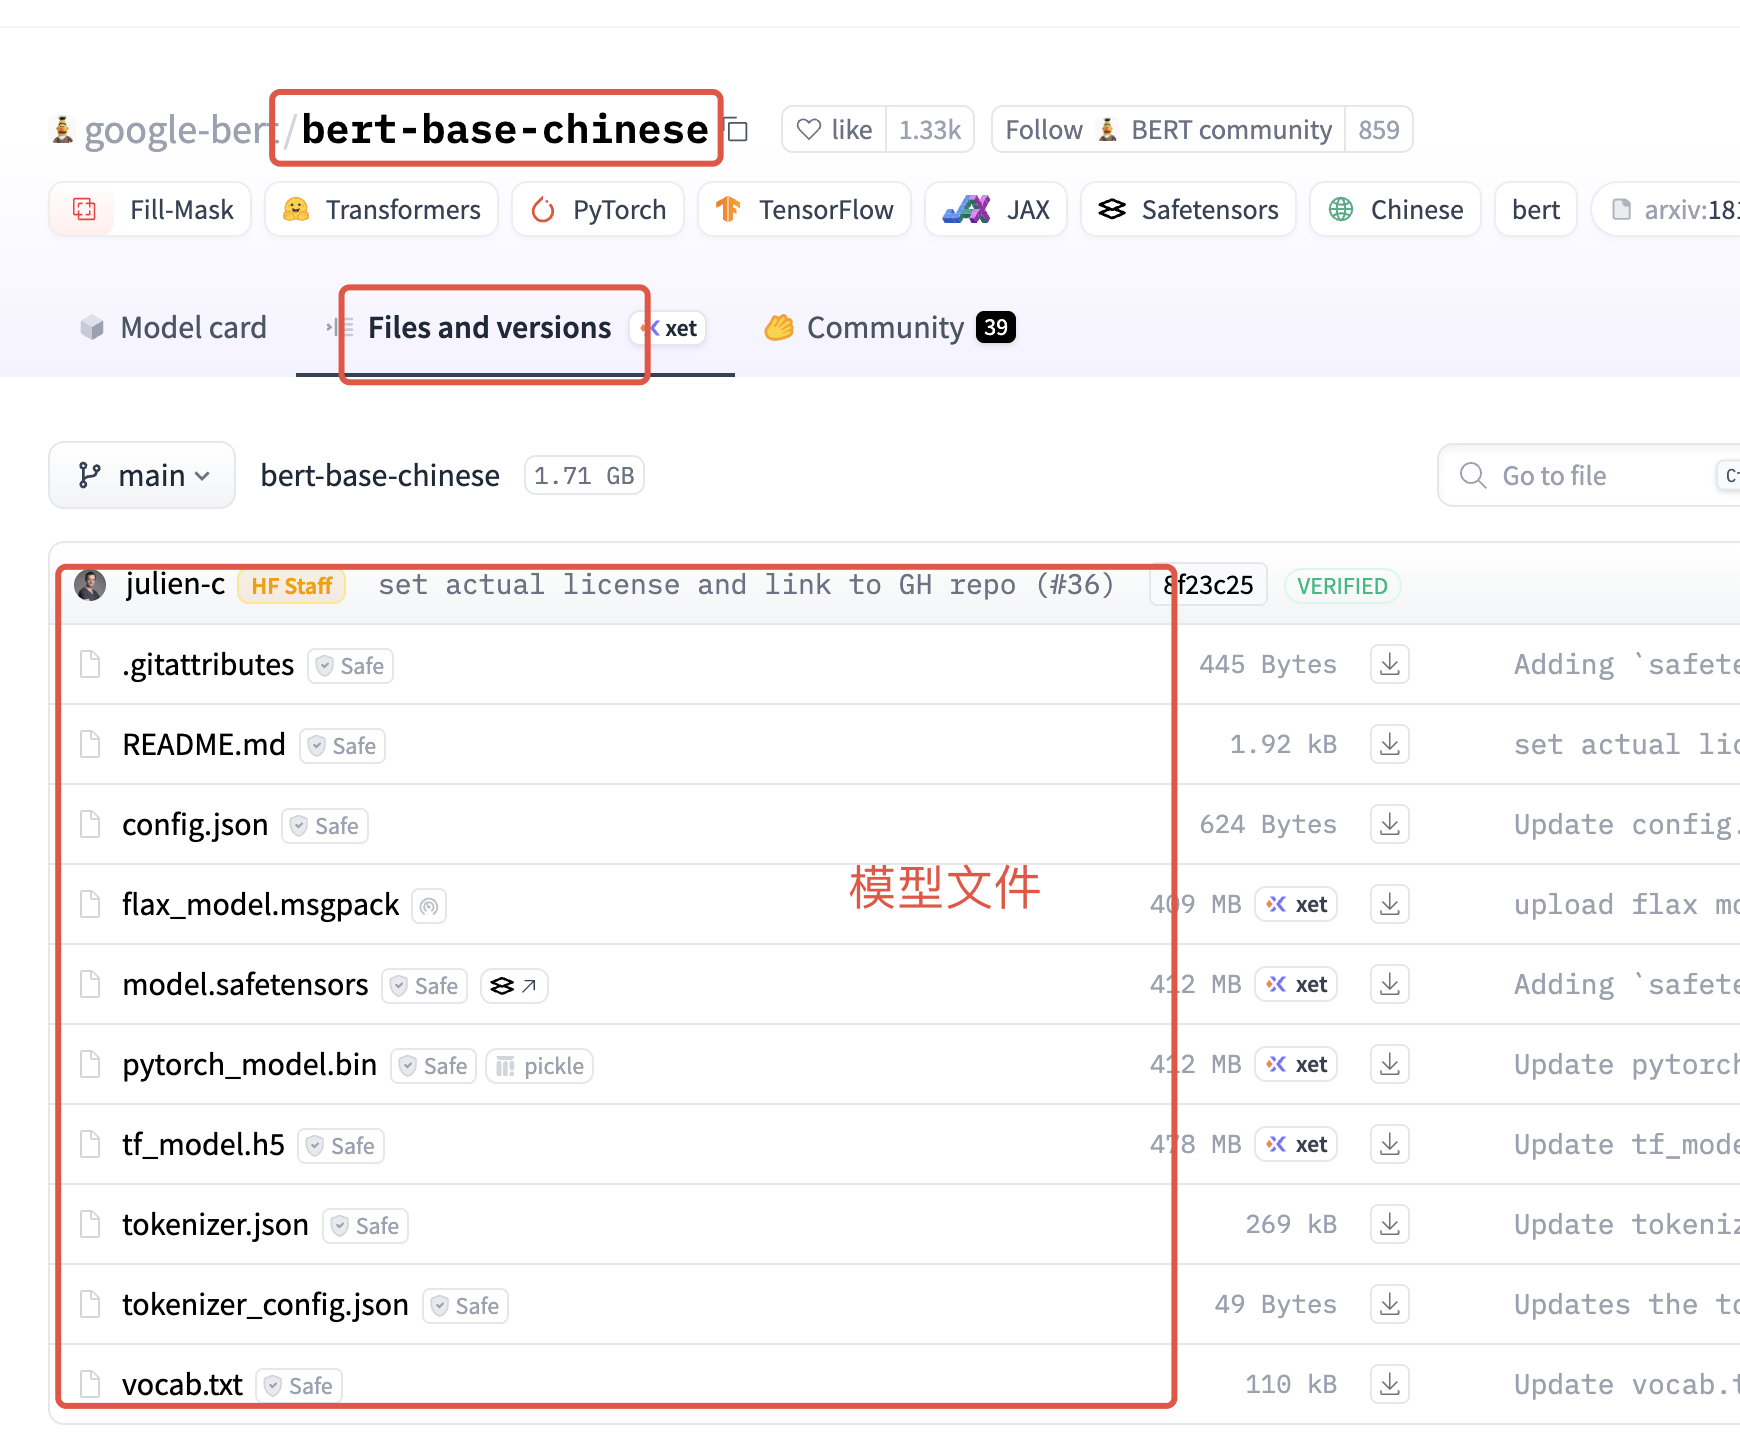Click the Safe badge on README.md
This screenshot has width=1740, height=1454.
pos(342,746)
